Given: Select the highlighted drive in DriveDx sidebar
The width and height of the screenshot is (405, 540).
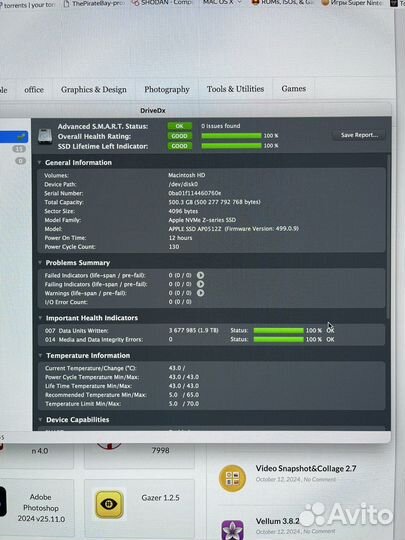Looking at the screenshot, I should coord(14,137).
